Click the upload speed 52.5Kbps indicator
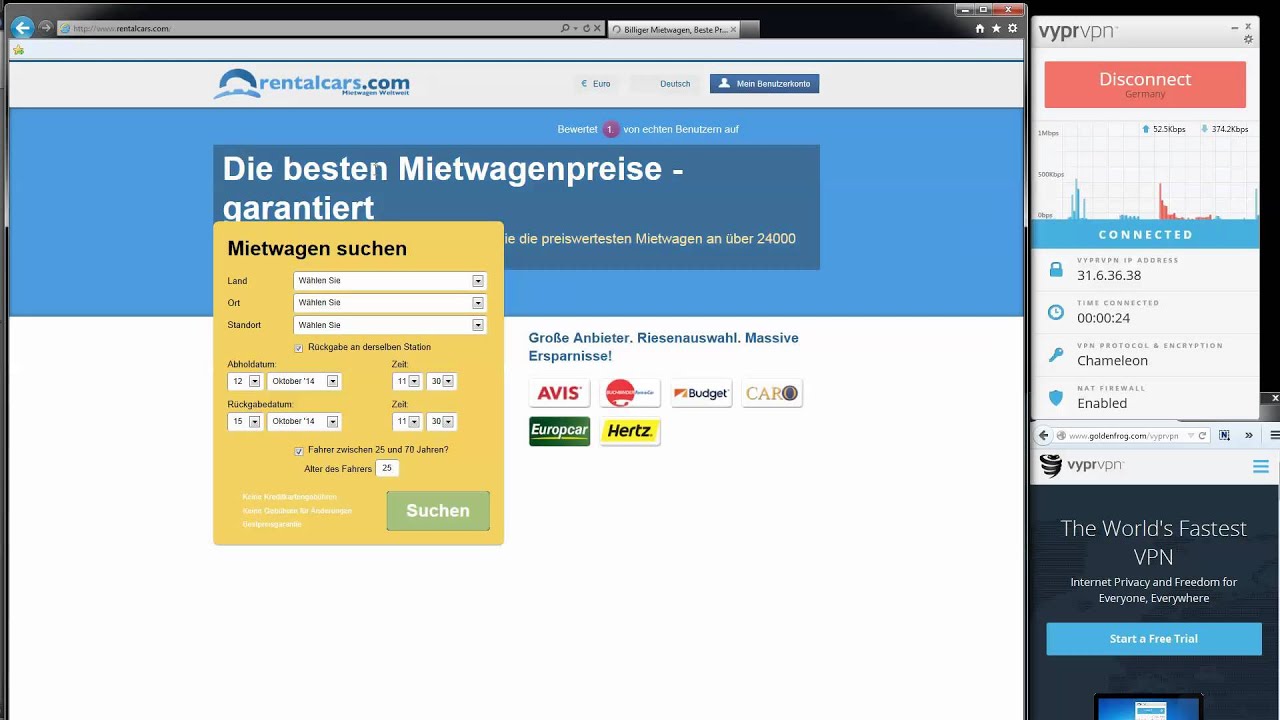This screenshot has width=1280, height=720. [1163, 129]
